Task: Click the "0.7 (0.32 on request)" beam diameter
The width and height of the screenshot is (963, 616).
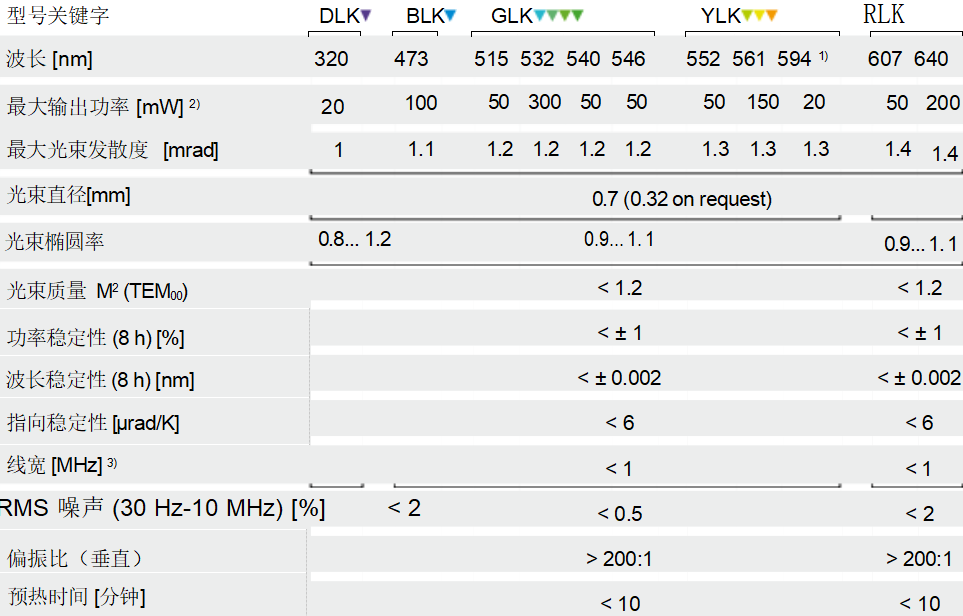Action: 682,198
